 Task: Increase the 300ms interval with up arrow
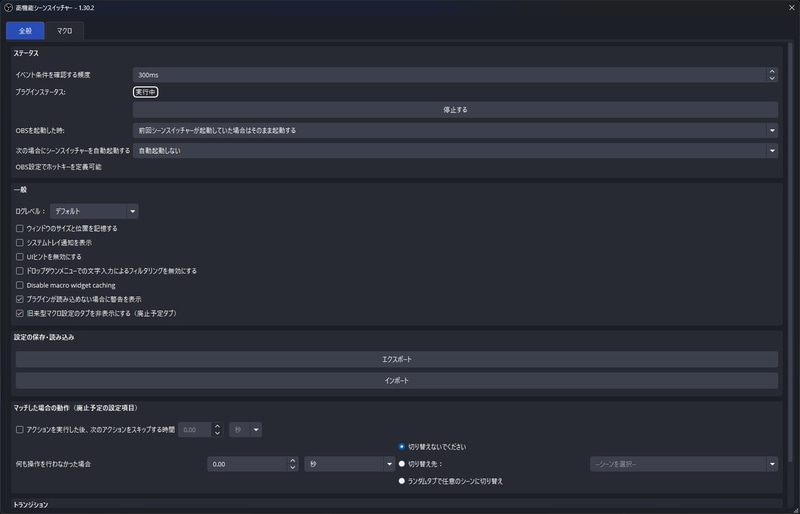[772, 71]
